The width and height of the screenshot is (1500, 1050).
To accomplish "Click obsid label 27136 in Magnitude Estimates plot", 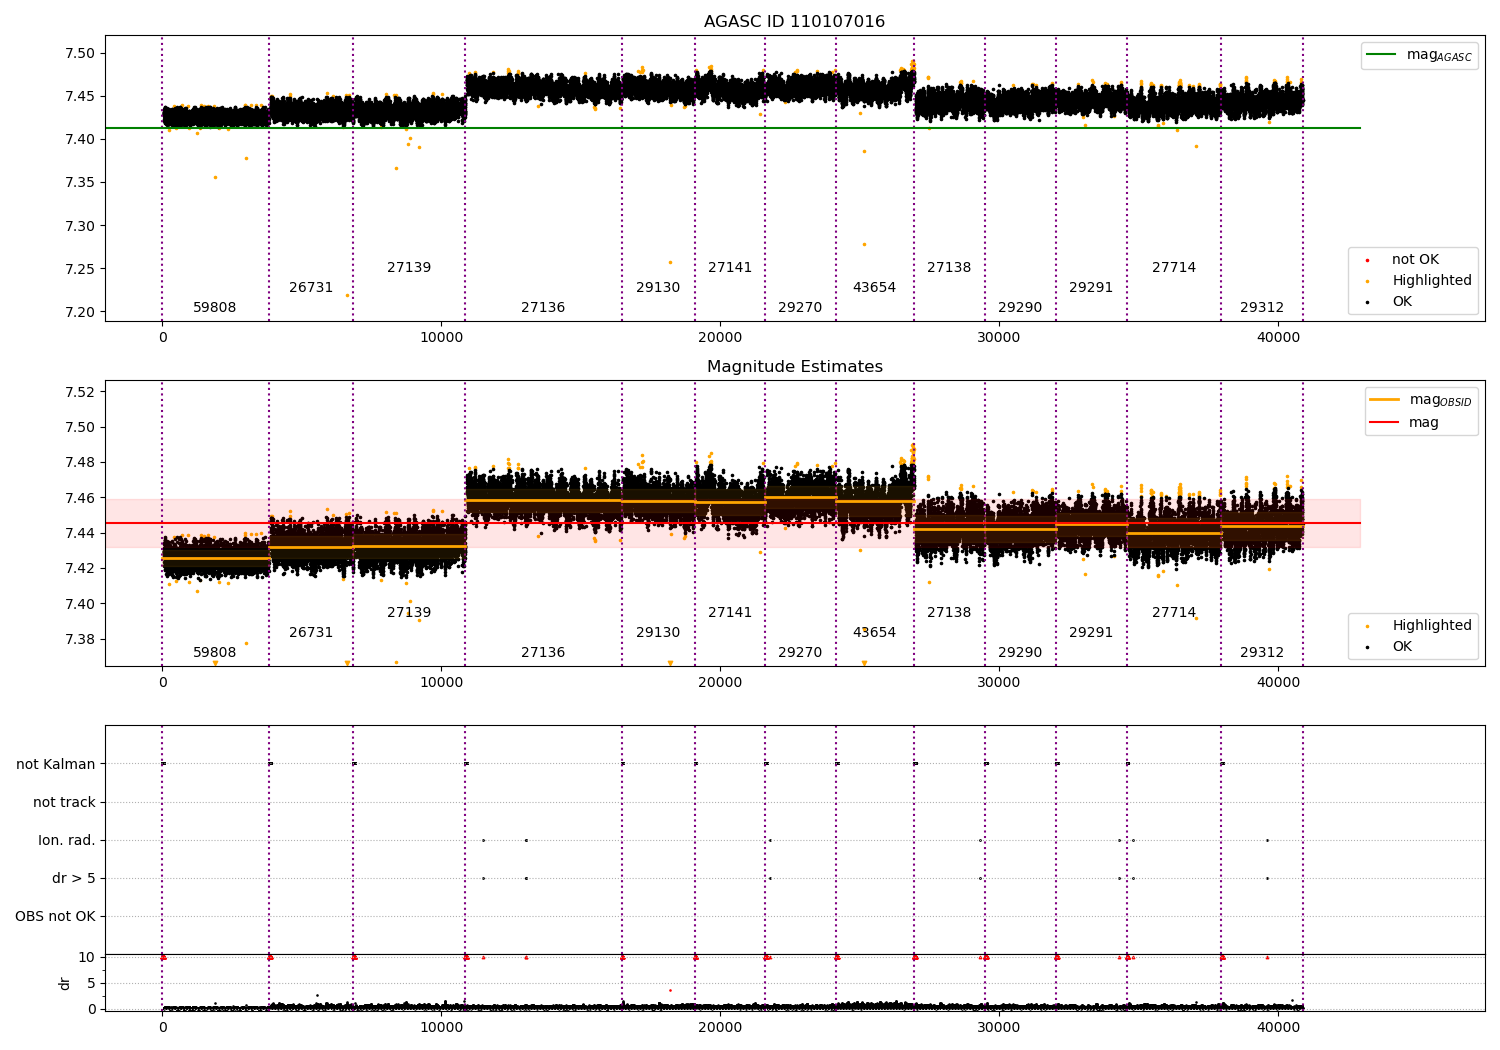I will [543, 653].
